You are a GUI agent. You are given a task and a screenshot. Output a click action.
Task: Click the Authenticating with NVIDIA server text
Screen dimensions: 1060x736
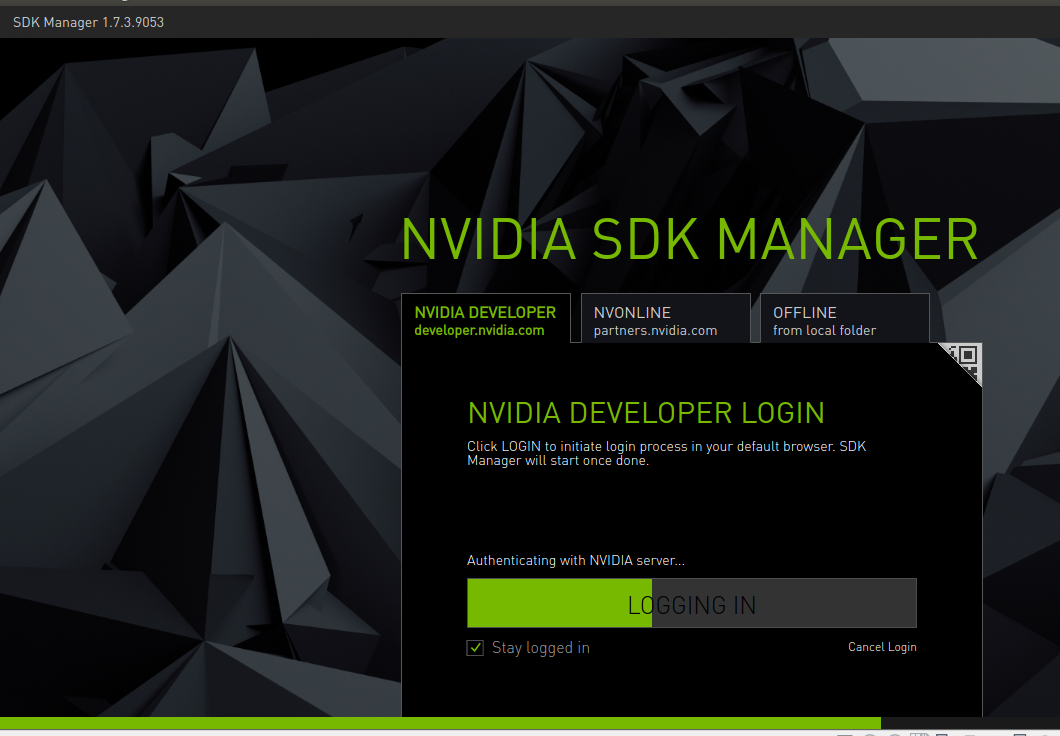coord(576,560)
